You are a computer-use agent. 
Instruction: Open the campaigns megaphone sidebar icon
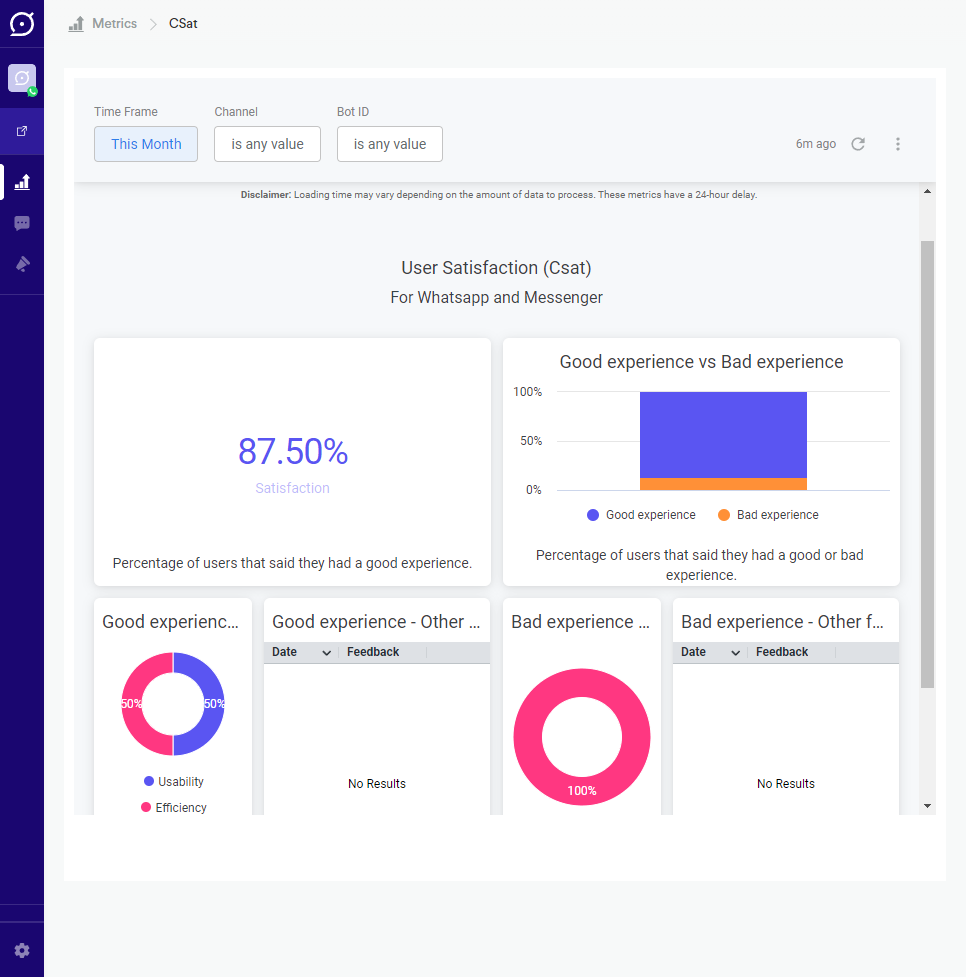coord(22,264)
